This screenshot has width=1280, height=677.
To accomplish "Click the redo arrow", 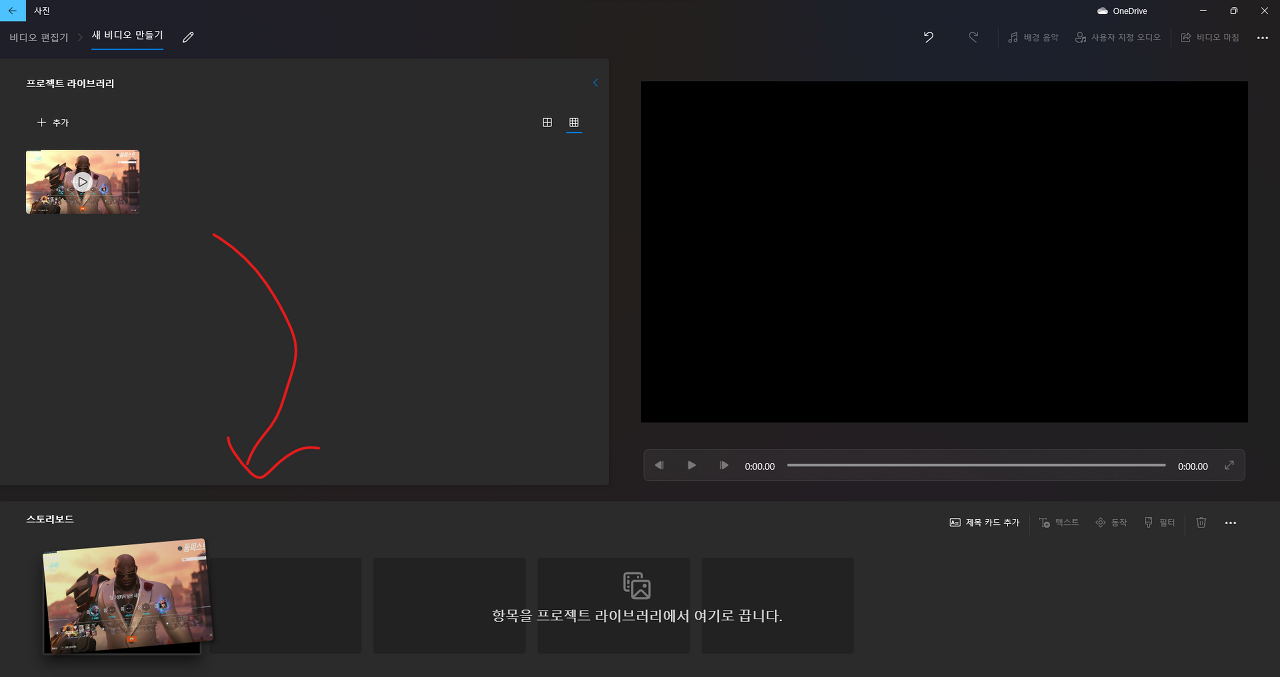I will (x=973, y=37).
